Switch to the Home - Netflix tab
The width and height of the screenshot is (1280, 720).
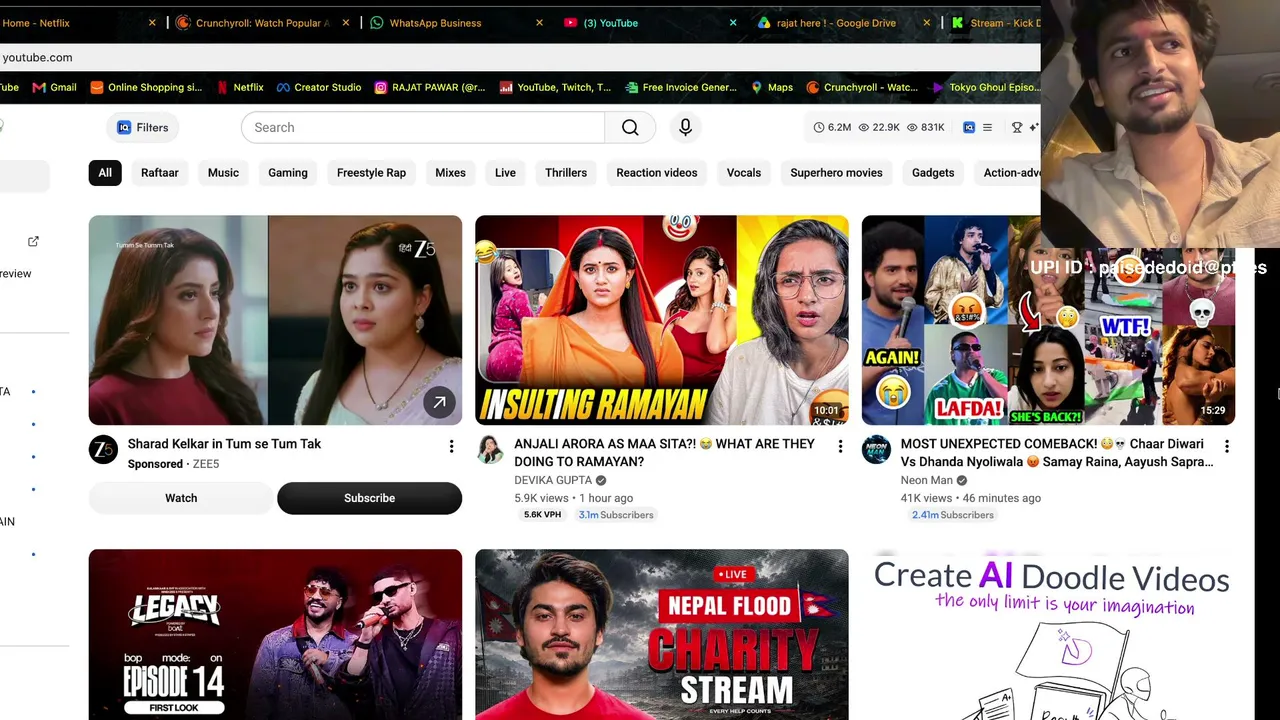click(x=70, y=23)
